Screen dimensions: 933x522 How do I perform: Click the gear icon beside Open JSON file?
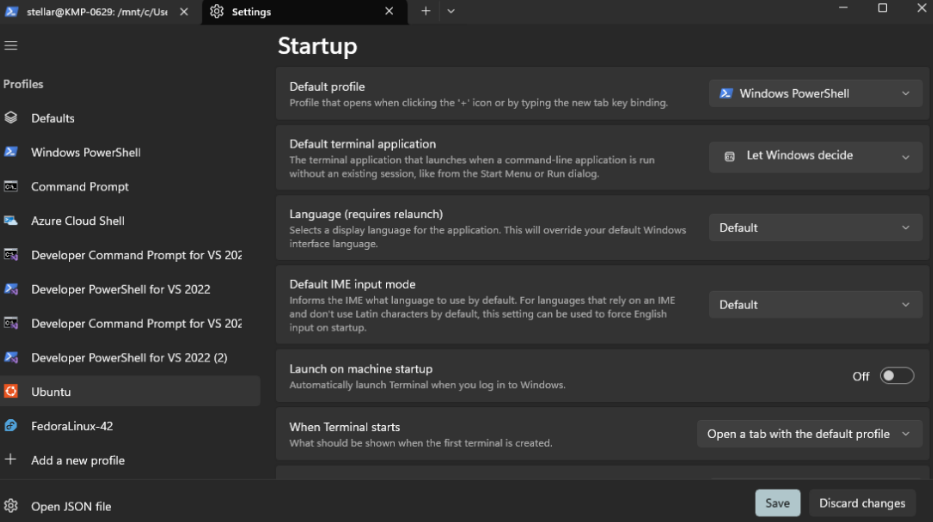coord(11,506)
